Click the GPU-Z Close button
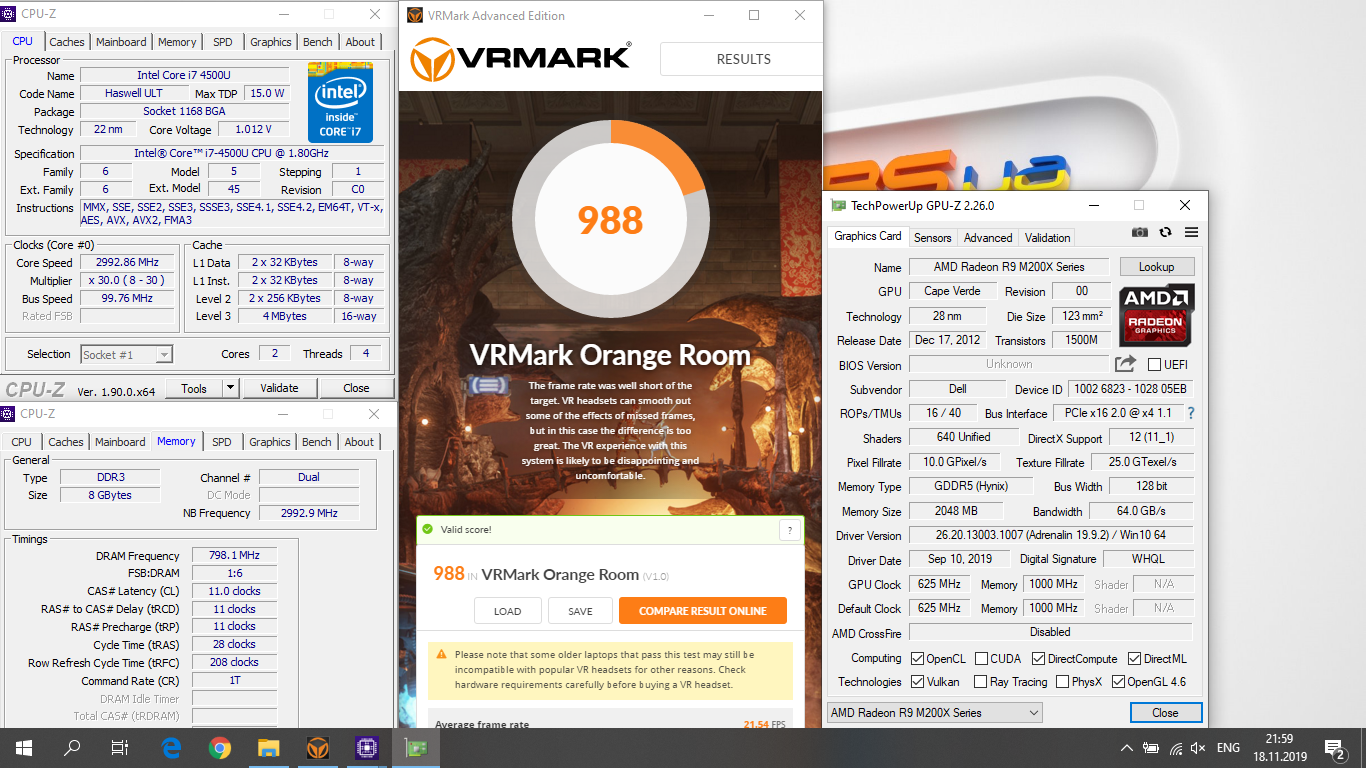 click(x=1165, y=713)
